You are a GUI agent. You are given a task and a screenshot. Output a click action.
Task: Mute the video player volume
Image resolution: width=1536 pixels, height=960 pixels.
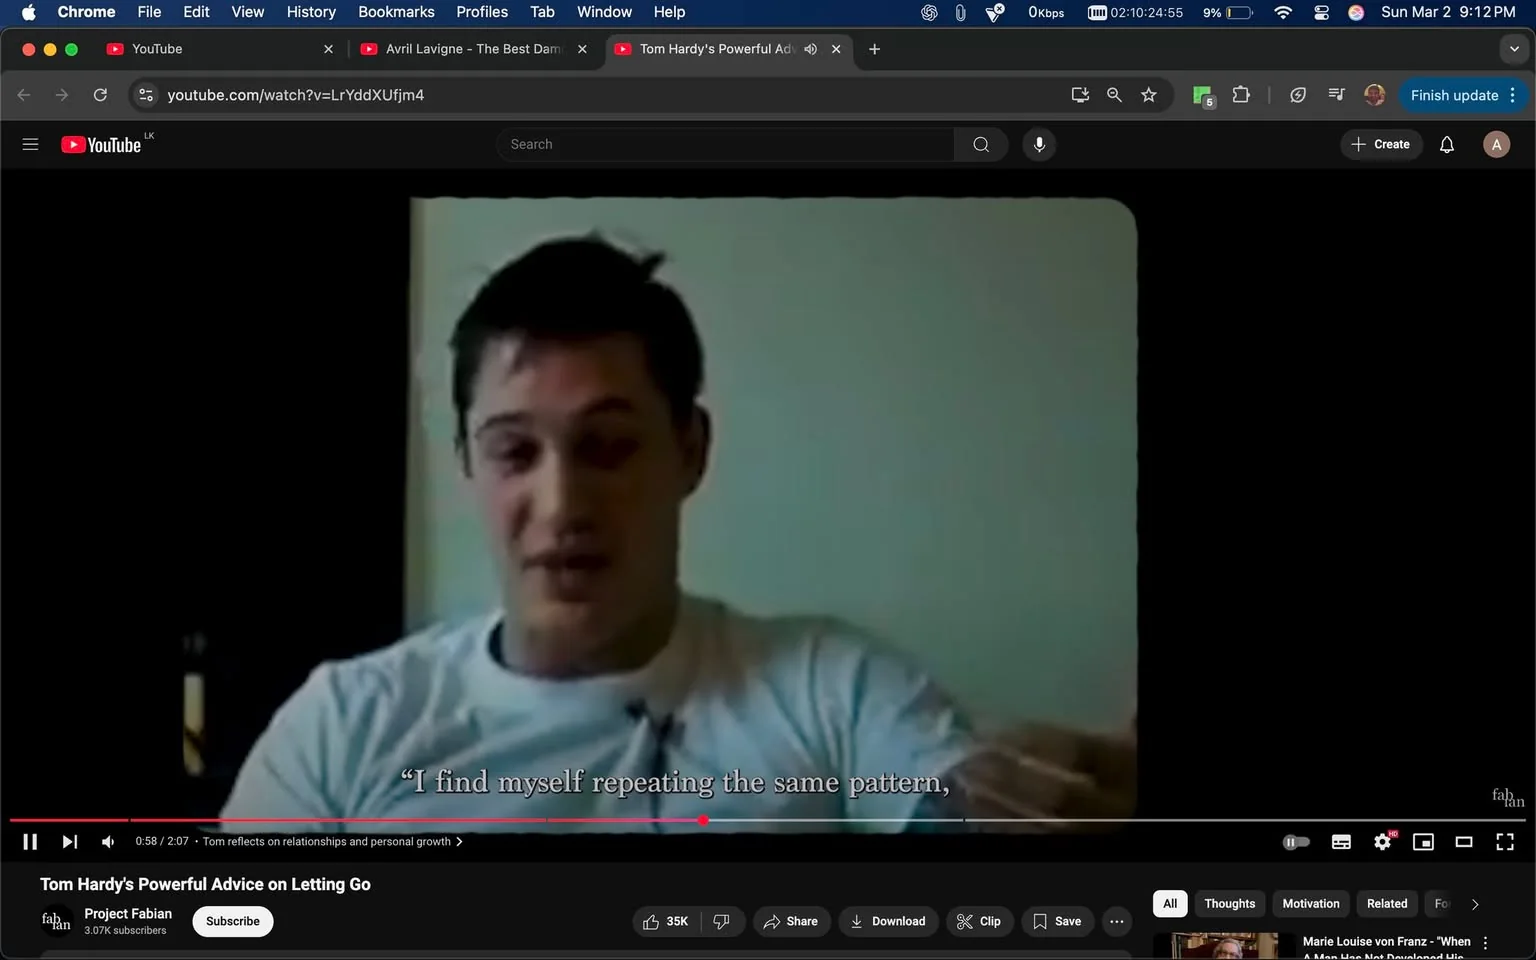[108, 842]
